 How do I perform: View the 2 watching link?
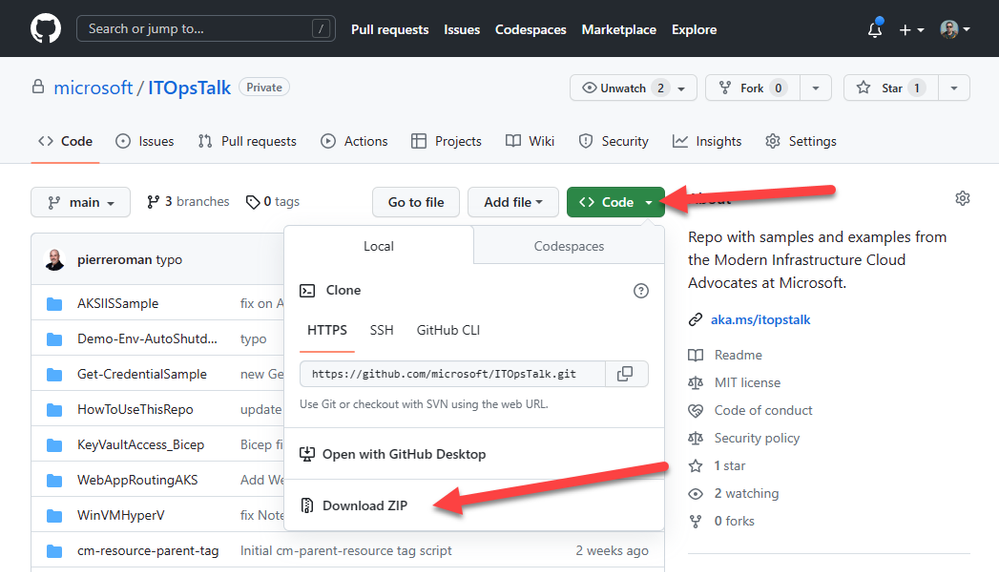point(746,494)
